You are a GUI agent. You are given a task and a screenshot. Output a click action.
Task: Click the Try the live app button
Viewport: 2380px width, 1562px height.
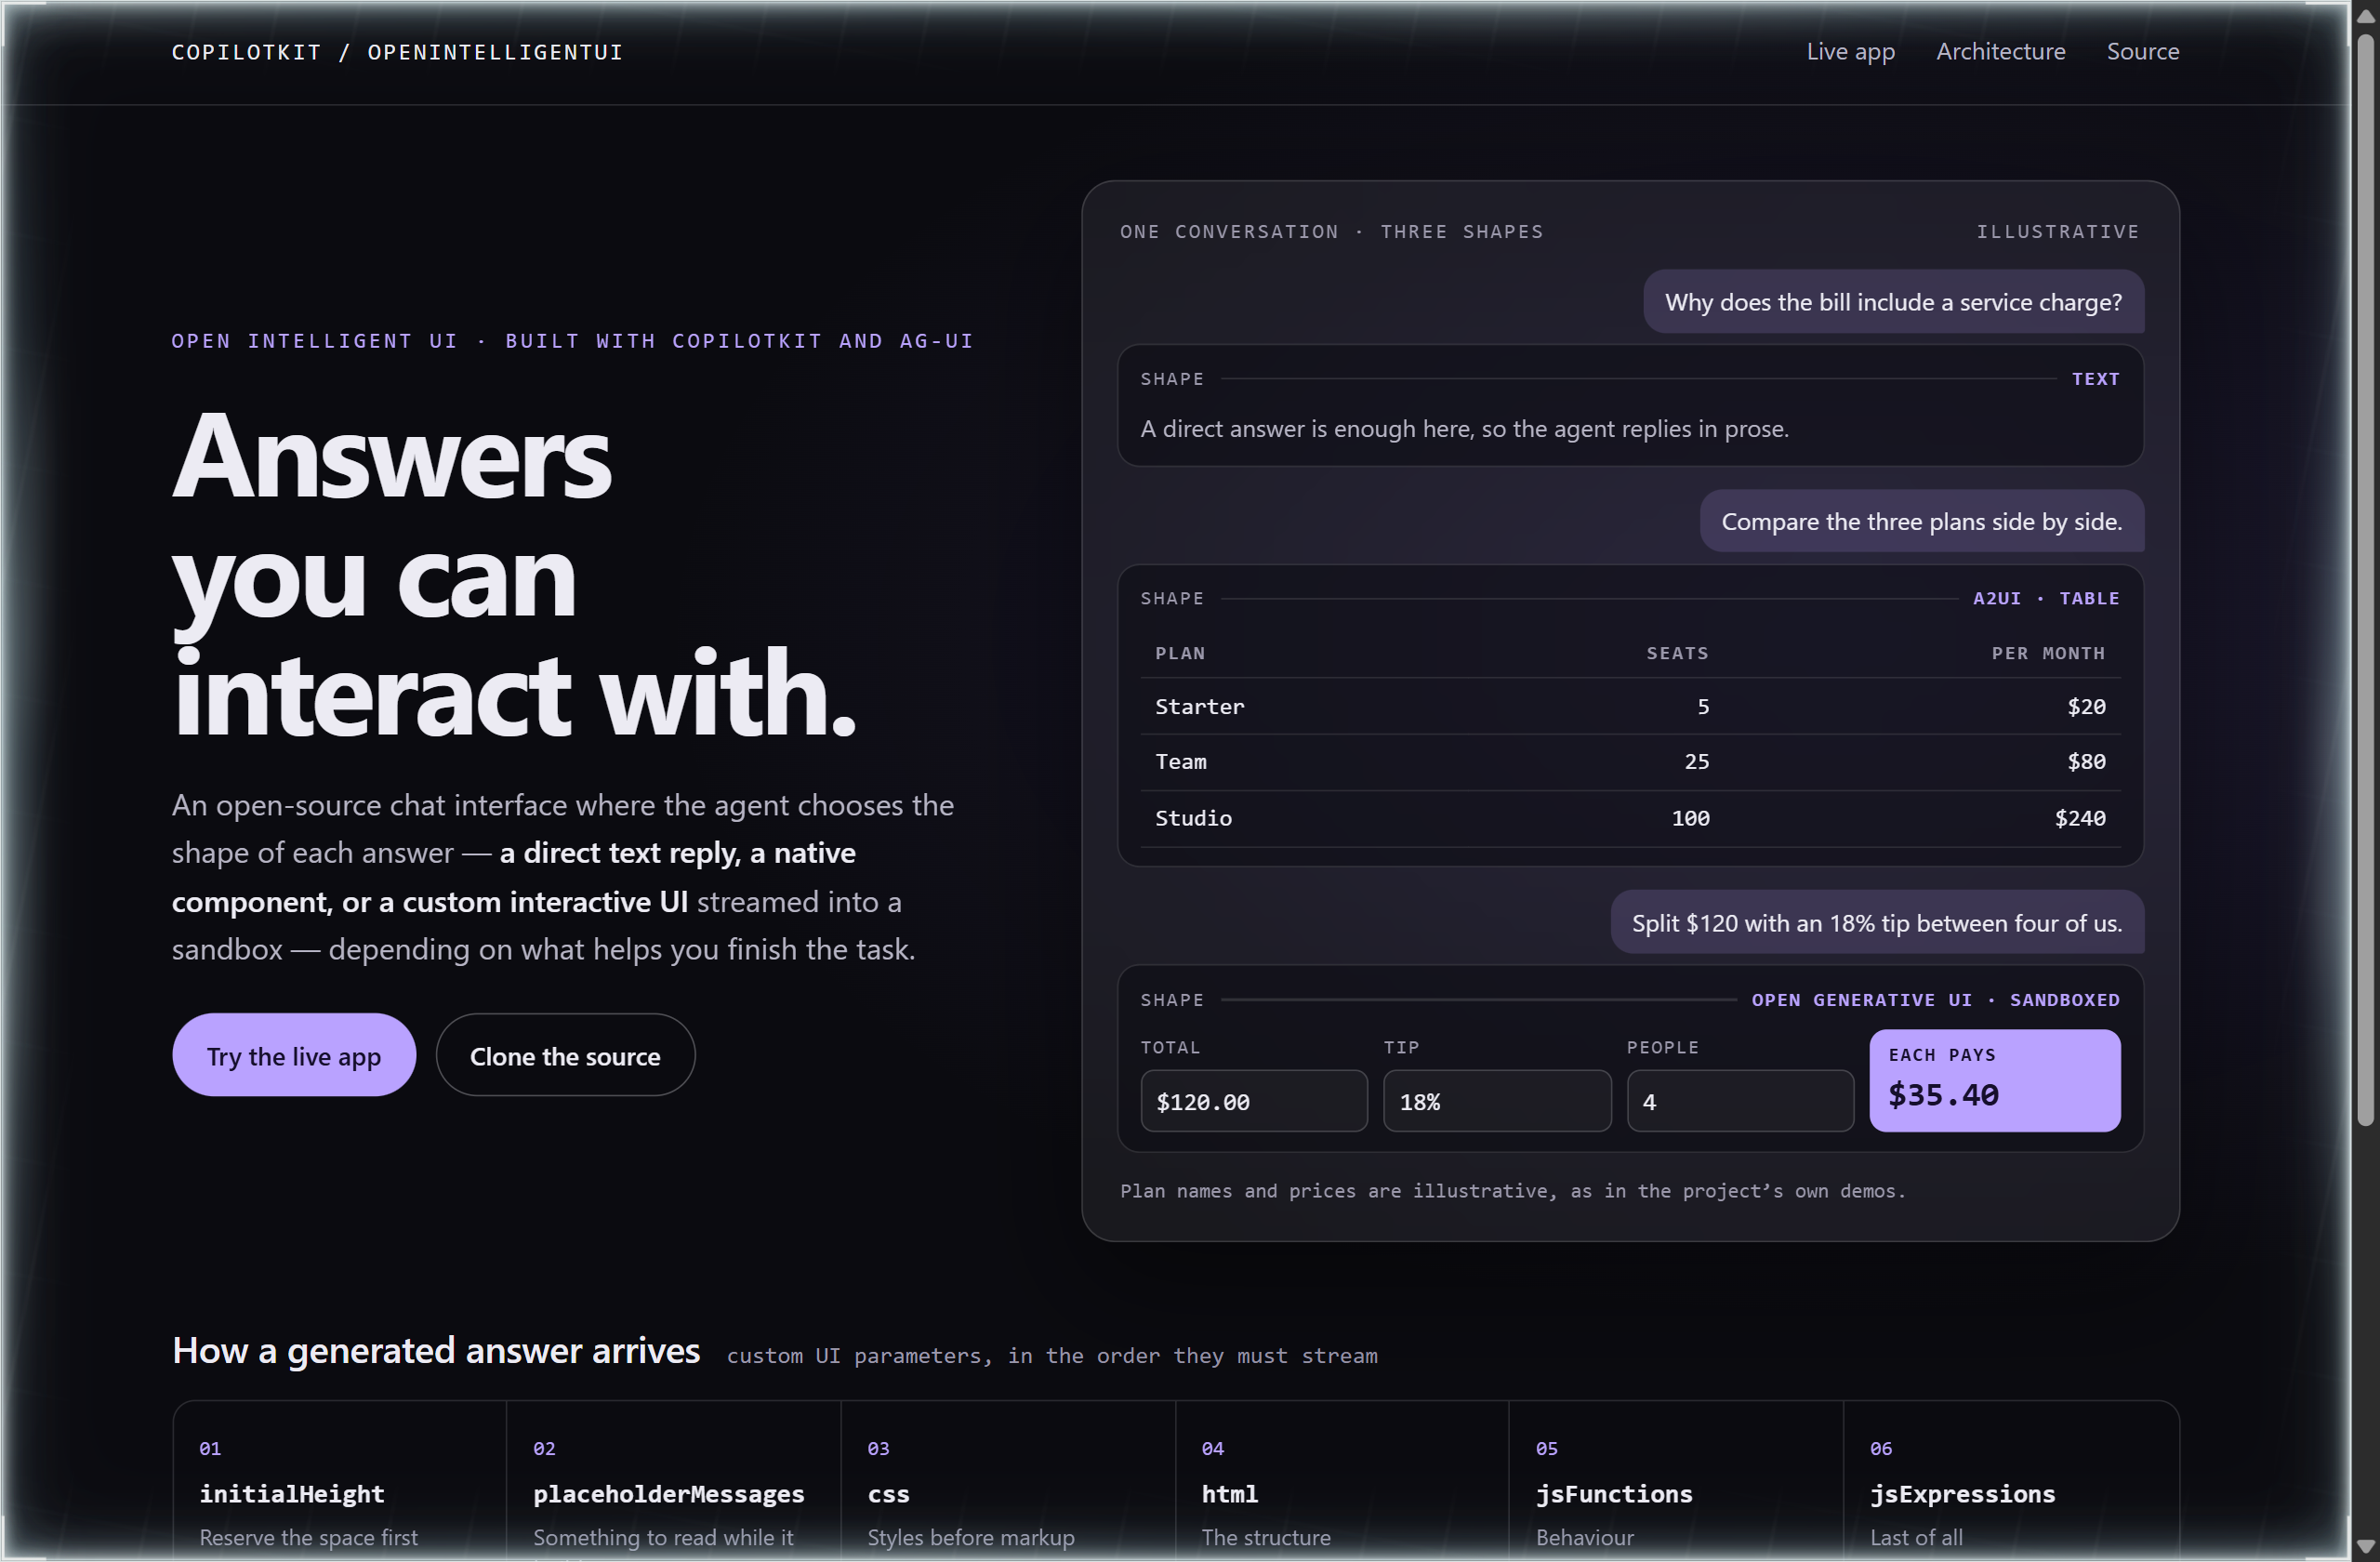click(x=294, y=1055)
